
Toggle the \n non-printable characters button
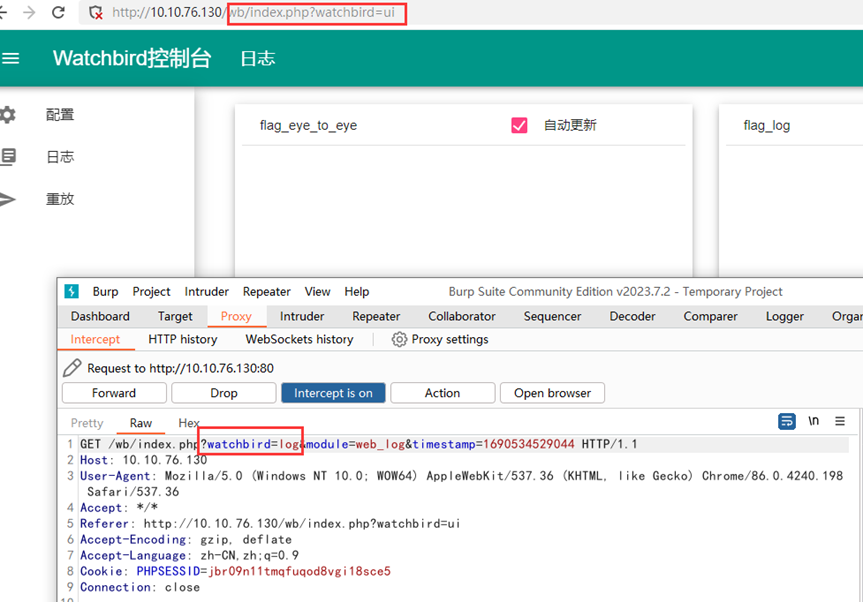pyautogui.click(x=814, y=422)
